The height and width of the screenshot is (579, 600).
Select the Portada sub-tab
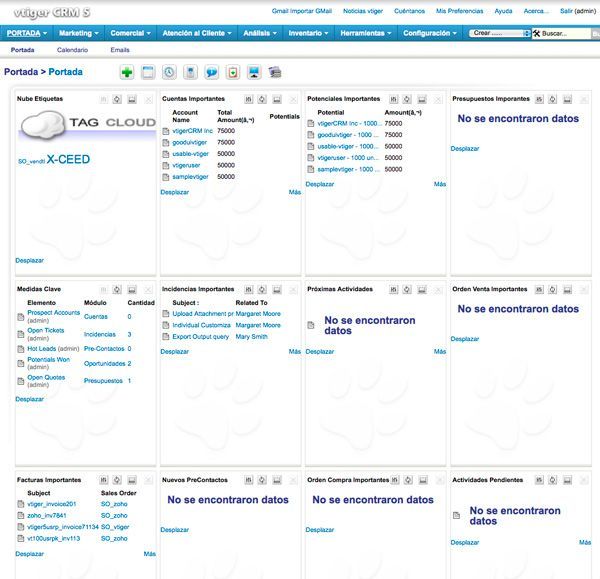click(23, 50)
